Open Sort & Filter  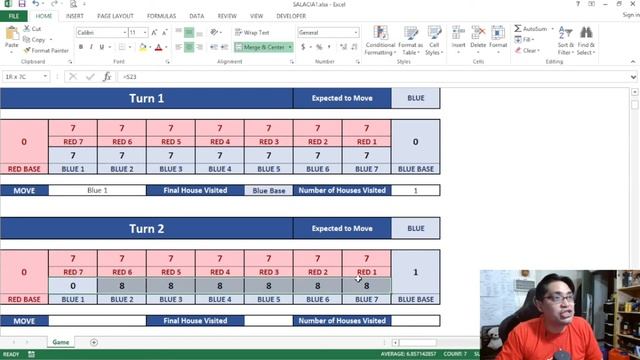(x=566, y=40)
